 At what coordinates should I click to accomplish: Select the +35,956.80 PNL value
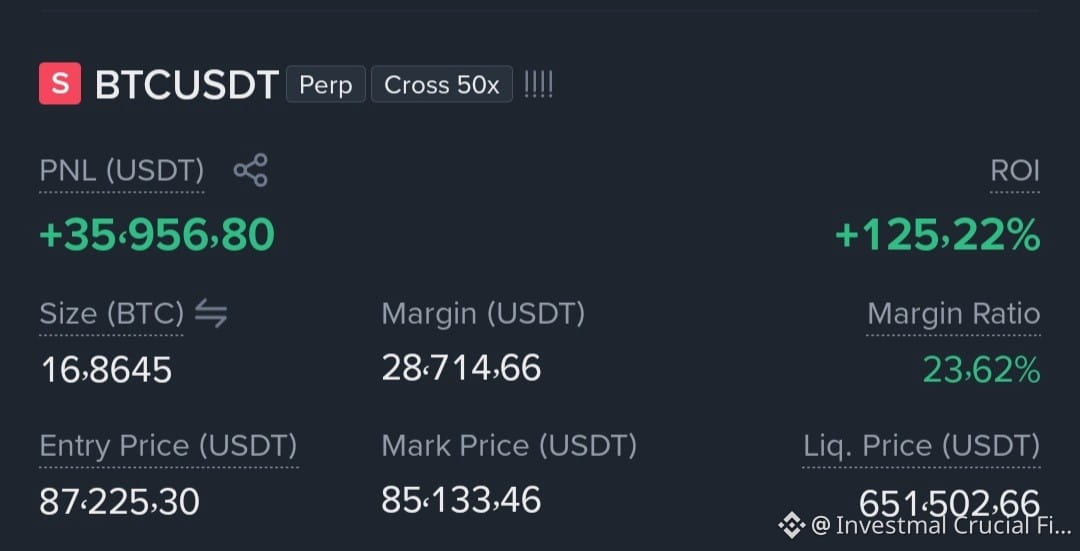(x=157, y=234)
